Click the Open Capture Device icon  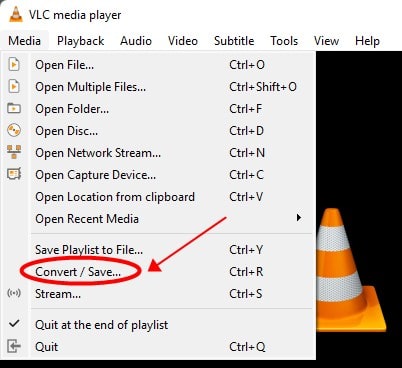(x=14, y=174)
